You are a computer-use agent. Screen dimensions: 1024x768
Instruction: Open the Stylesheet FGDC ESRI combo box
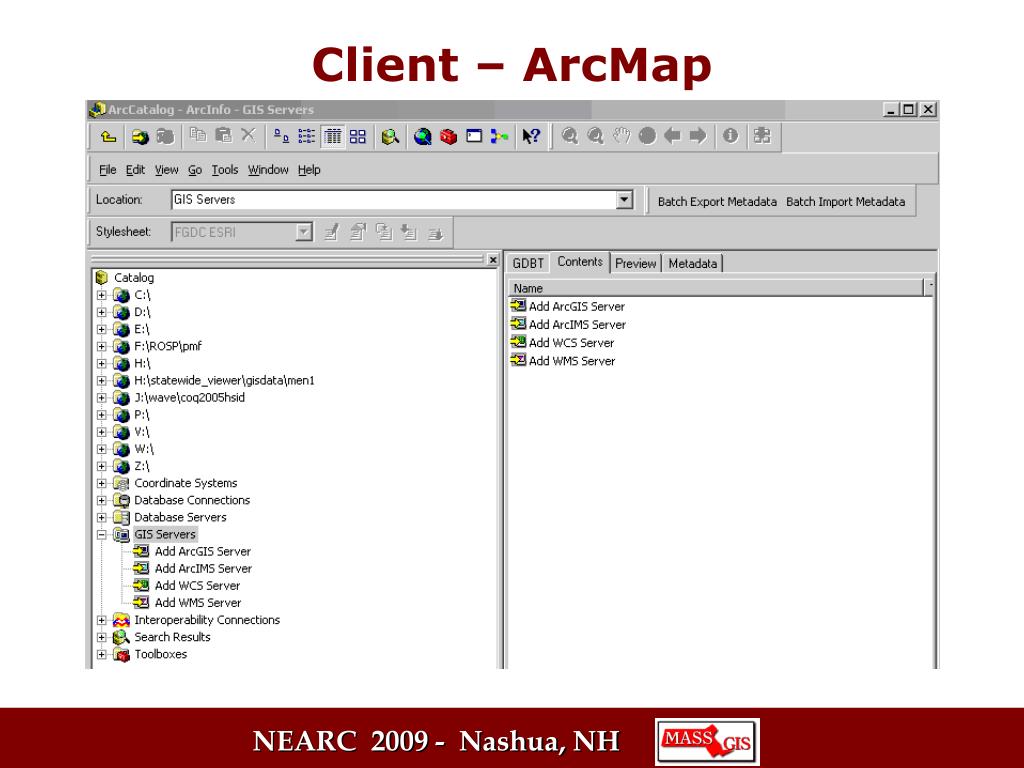coord(242,232)
